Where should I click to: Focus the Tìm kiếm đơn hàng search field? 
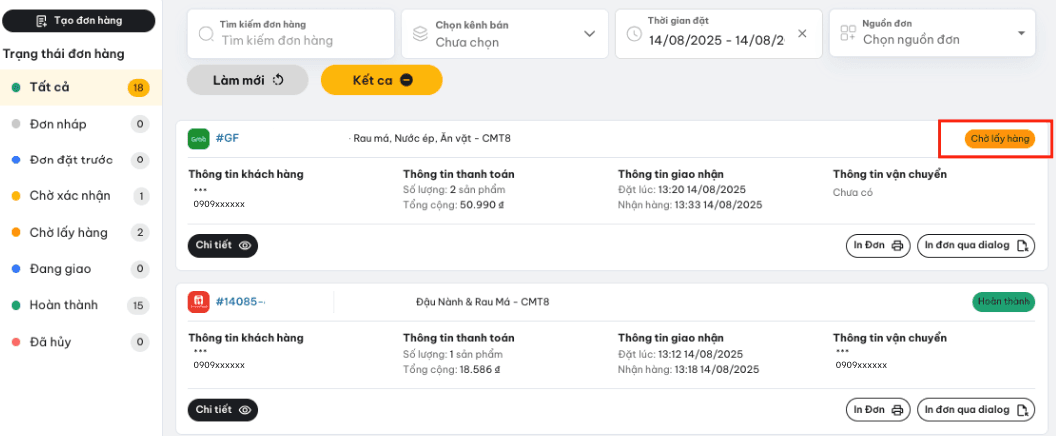290,34
